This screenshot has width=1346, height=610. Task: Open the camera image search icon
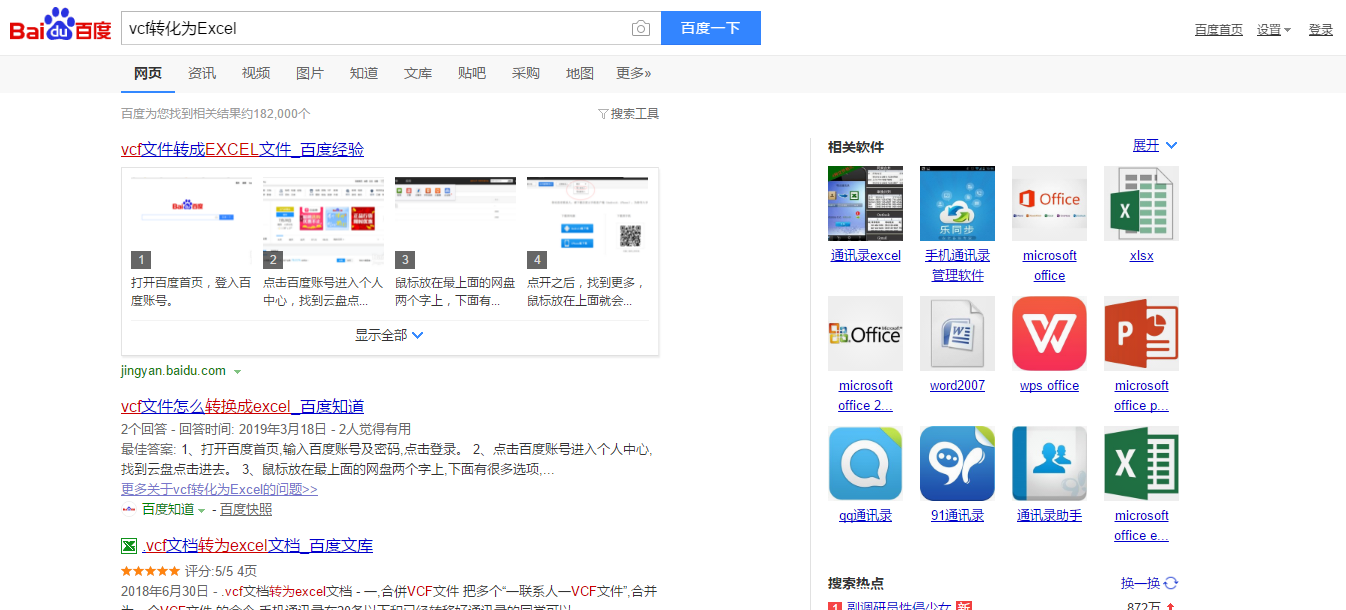(x=640, y=28)
